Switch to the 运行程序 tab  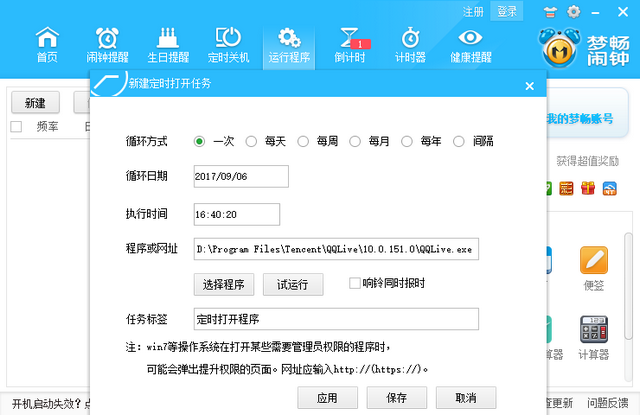tap(289, 44)
